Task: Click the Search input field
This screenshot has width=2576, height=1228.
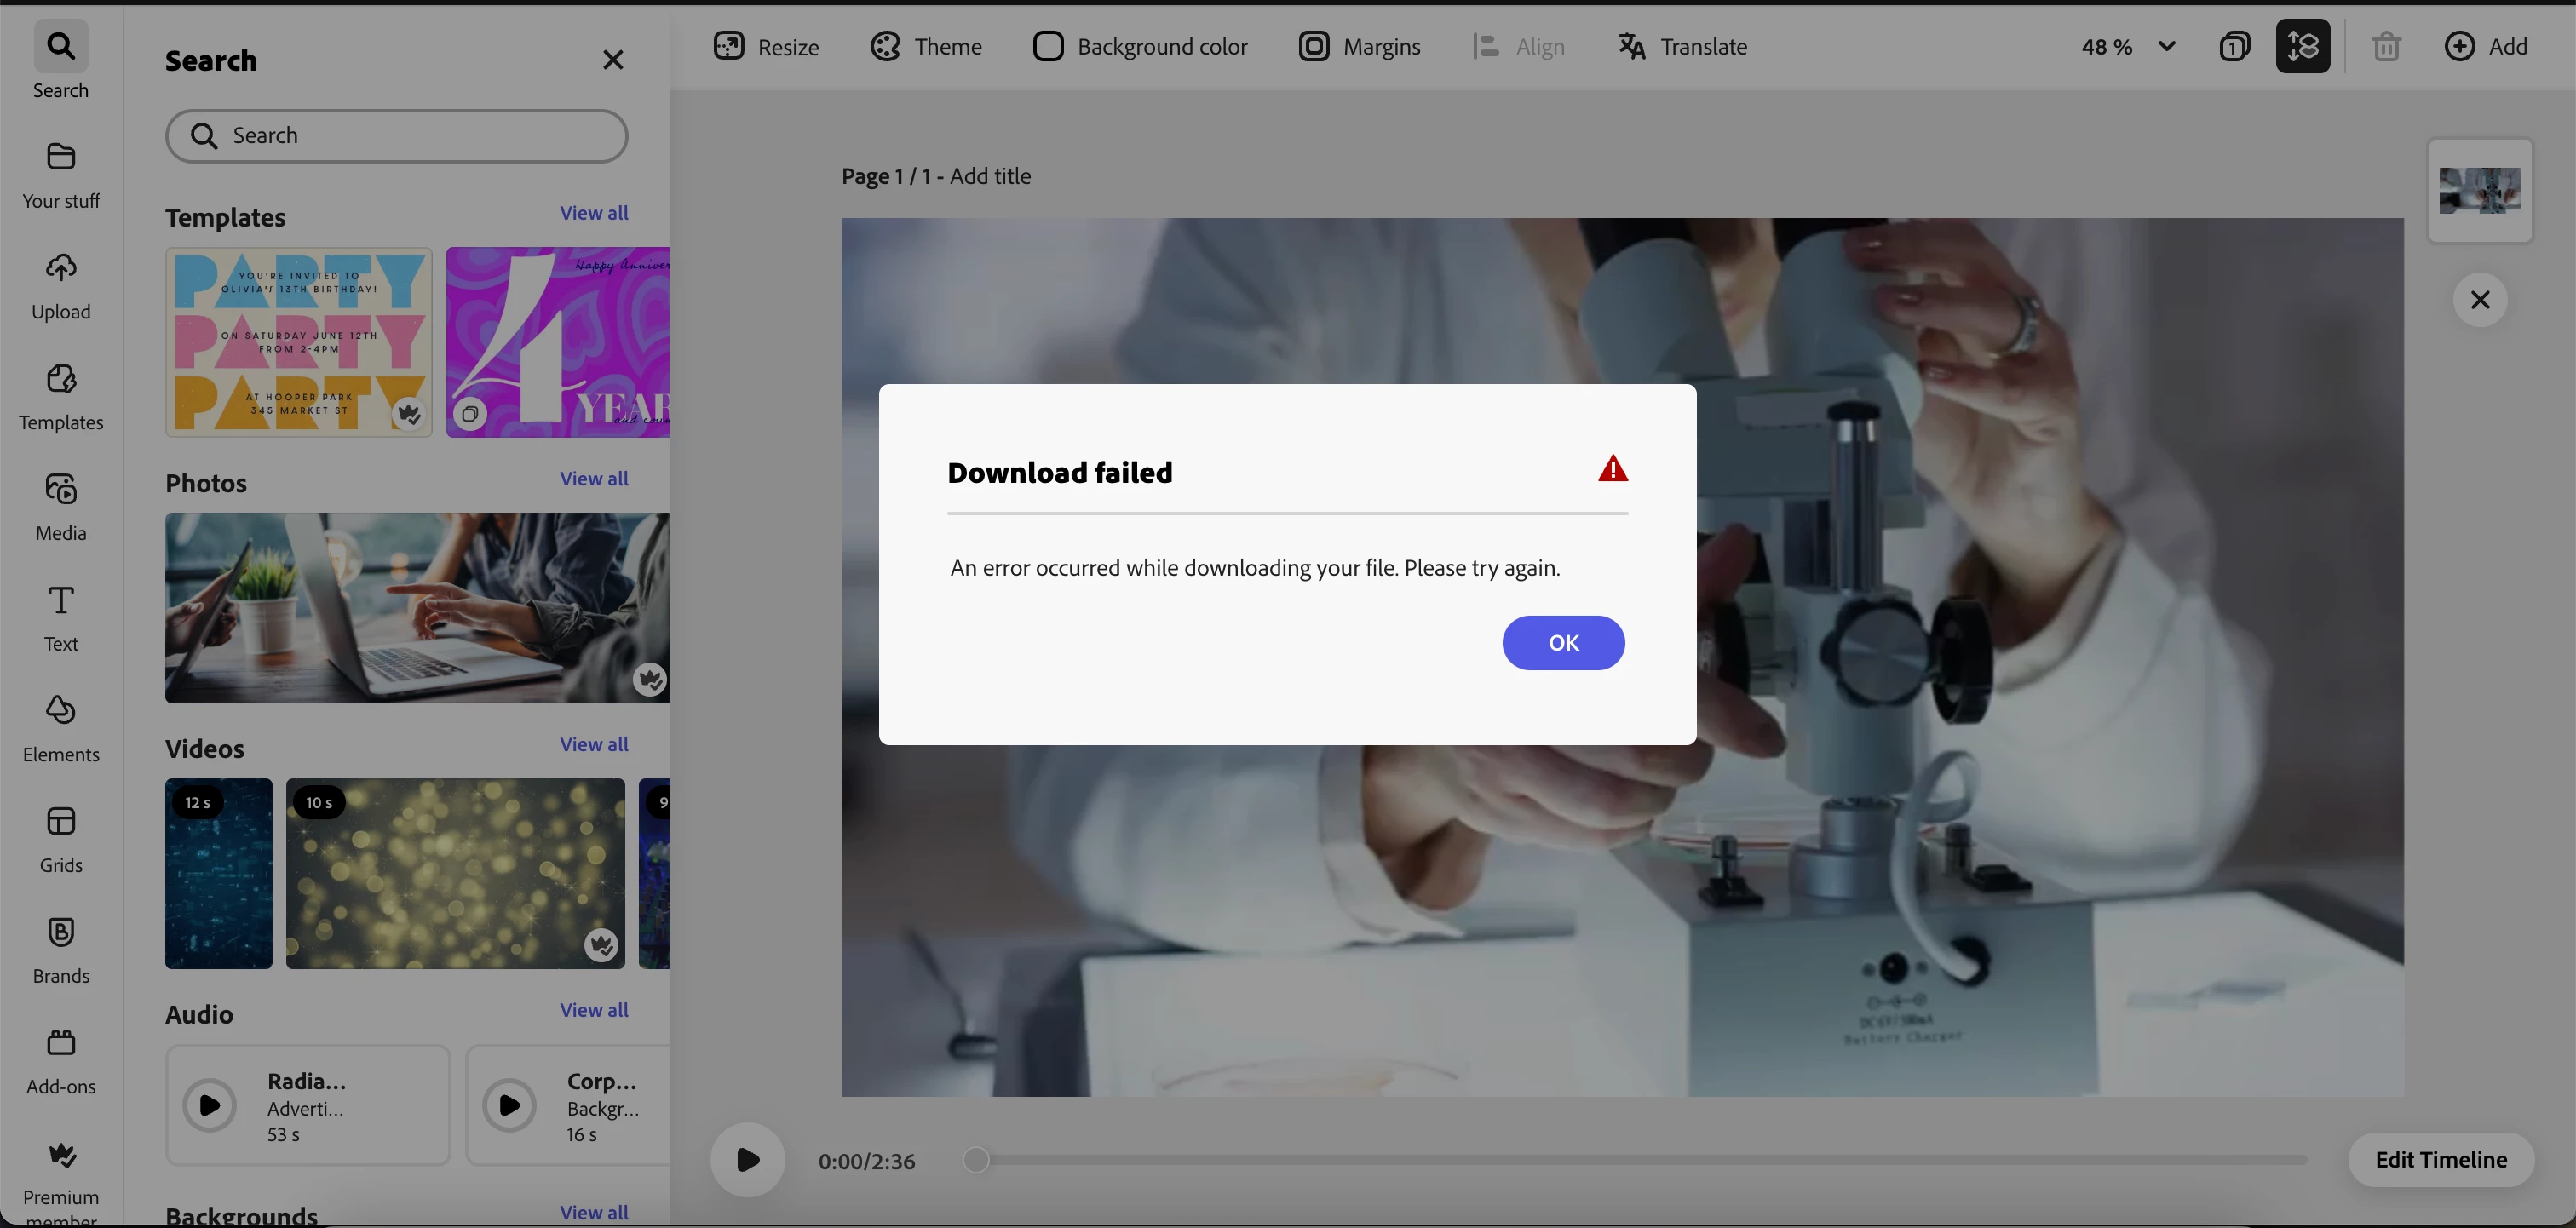Action: pyautogui.click(x=397, y=136)
